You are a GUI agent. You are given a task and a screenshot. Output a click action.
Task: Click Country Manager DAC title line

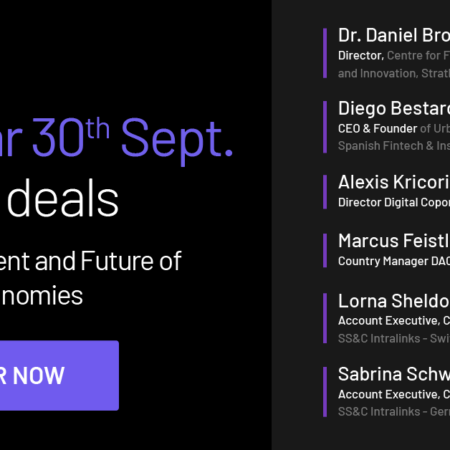click(x=394, y=261)
